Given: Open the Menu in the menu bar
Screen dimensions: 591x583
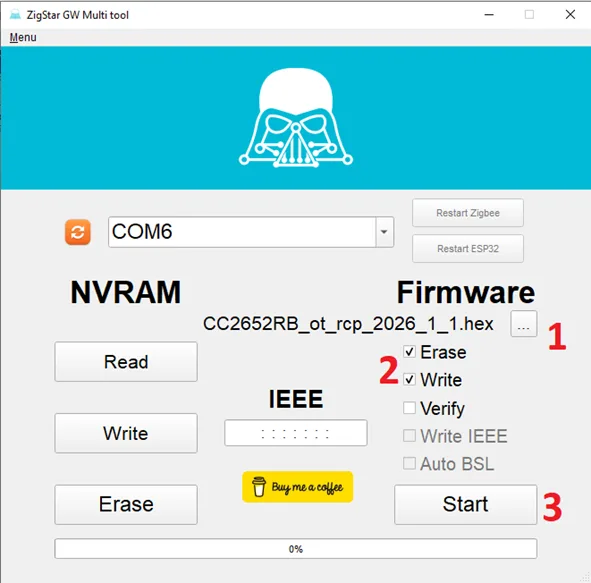Looking at the screenshot, I should (x=23, y=37).
